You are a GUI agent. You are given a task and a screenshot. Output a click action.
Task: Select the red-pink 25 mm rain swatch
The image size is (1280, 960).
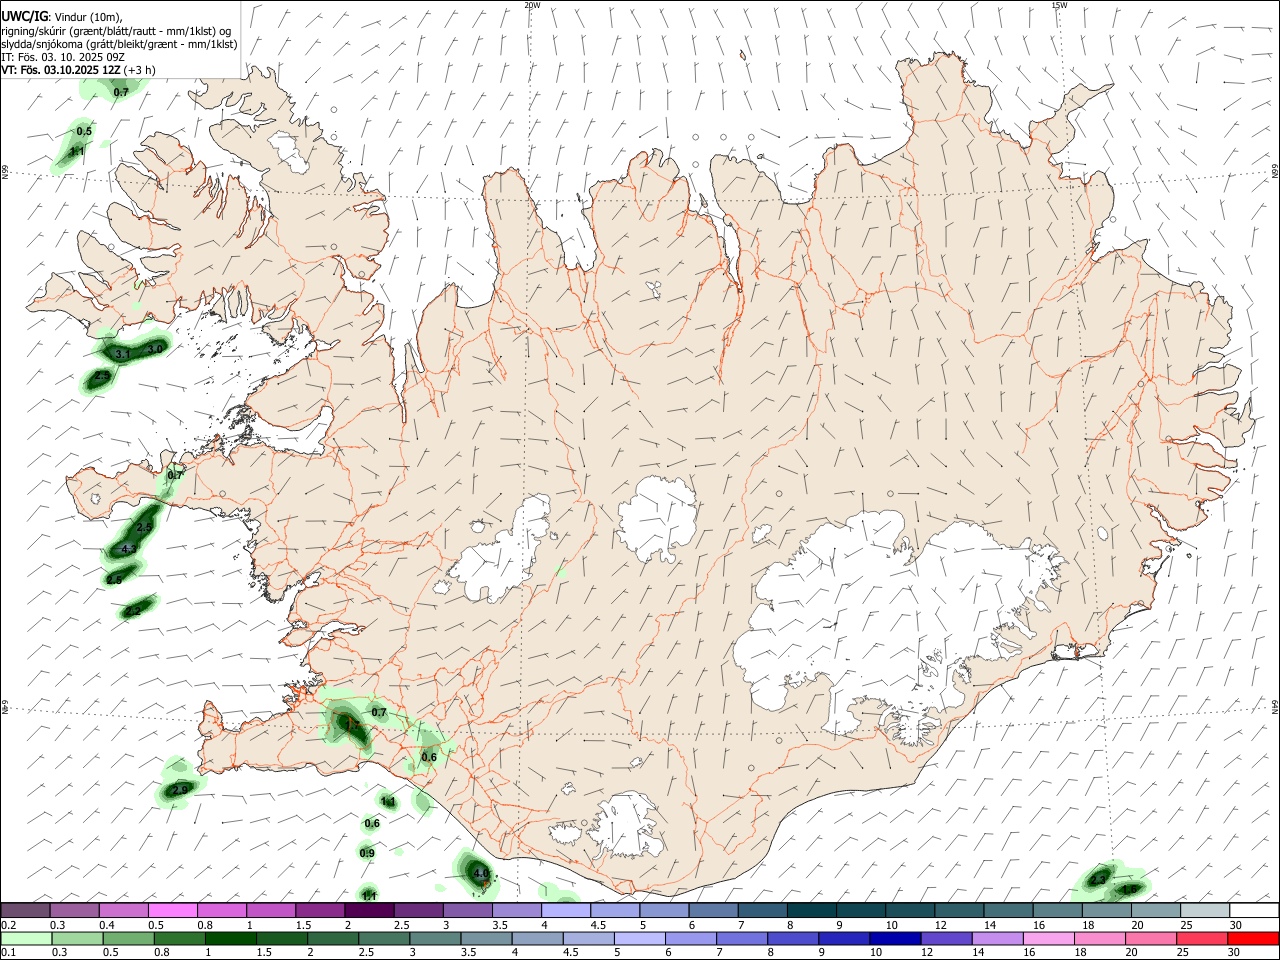pyautogui.click(x=1202, y=938)
